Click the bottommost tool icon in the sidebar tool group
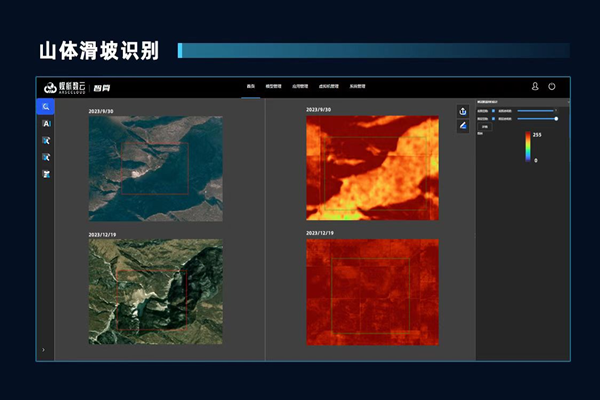The width and height of the screenshot is (600, 400). (x=46, y=174)
